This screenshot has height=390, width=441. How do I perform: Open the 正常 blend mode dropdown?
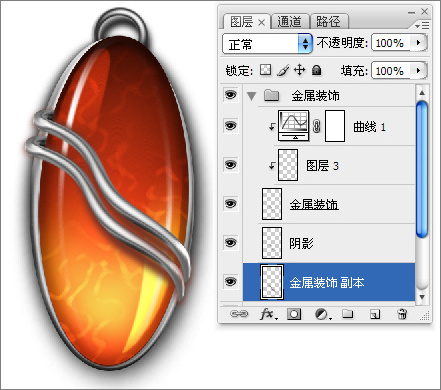click(x=267, y=44)
